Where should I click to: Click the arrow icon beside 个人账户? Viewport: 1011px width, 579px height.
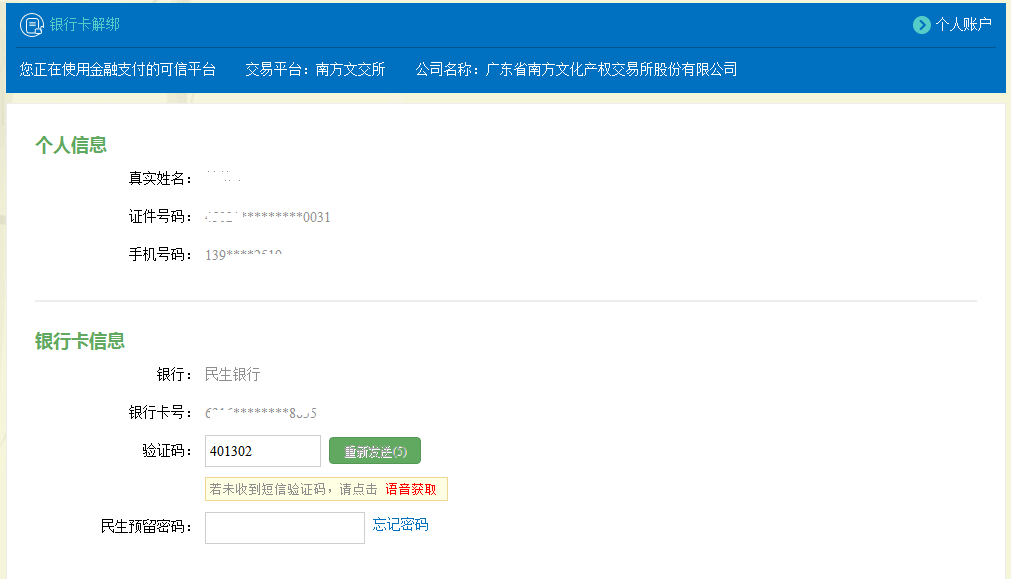point(922,25)
